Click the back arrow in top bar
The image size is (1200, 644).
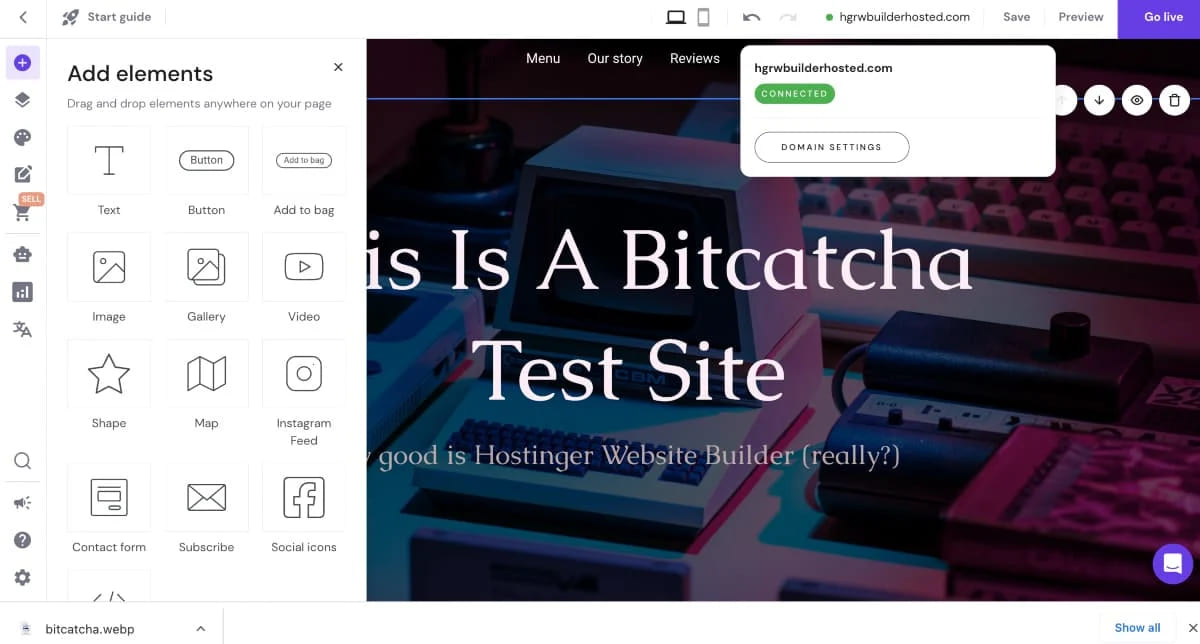[x=23, y=17]
